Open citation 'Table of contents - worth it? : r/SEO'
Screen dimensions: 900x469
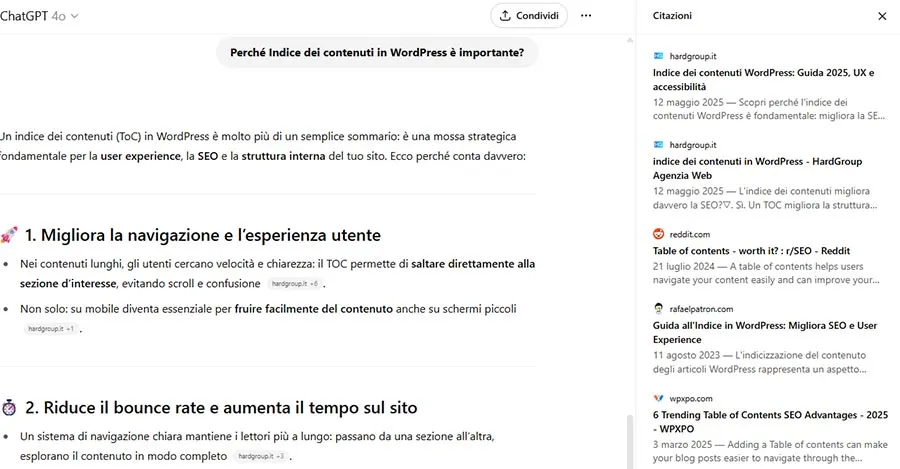point(751,251)
